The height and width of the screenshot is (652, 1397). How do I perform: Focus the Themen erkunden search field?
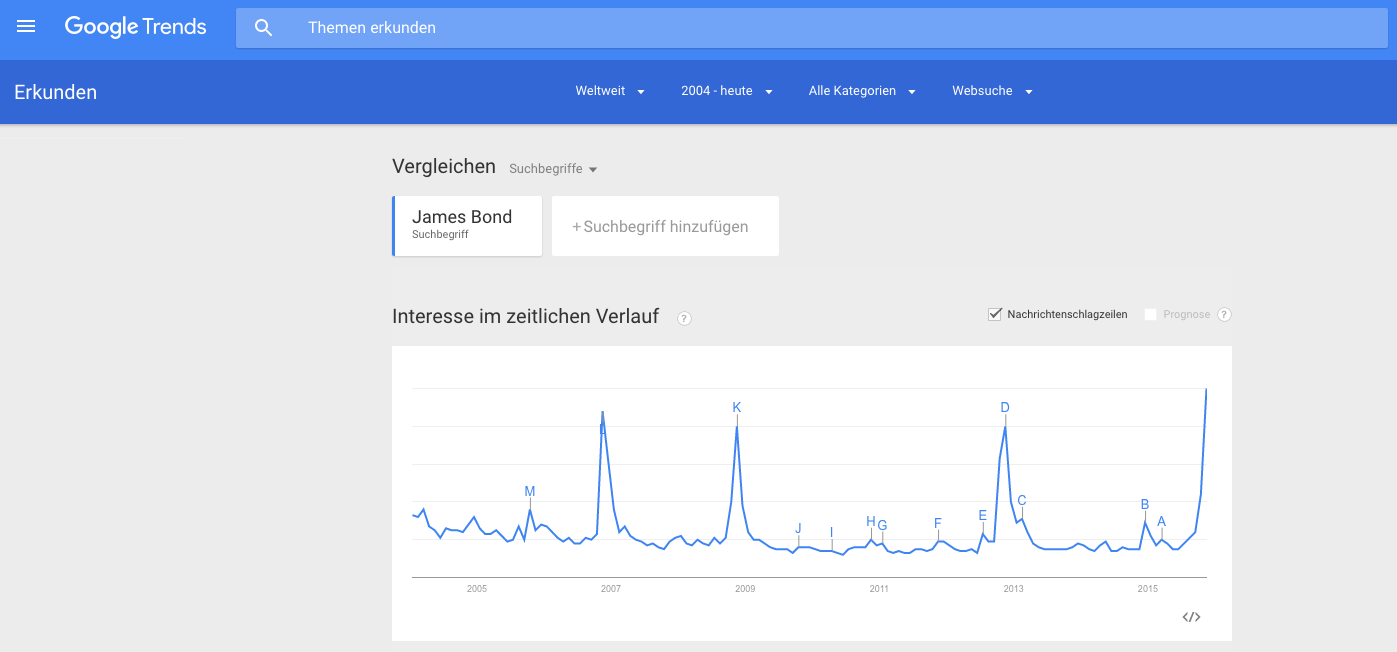811,28
